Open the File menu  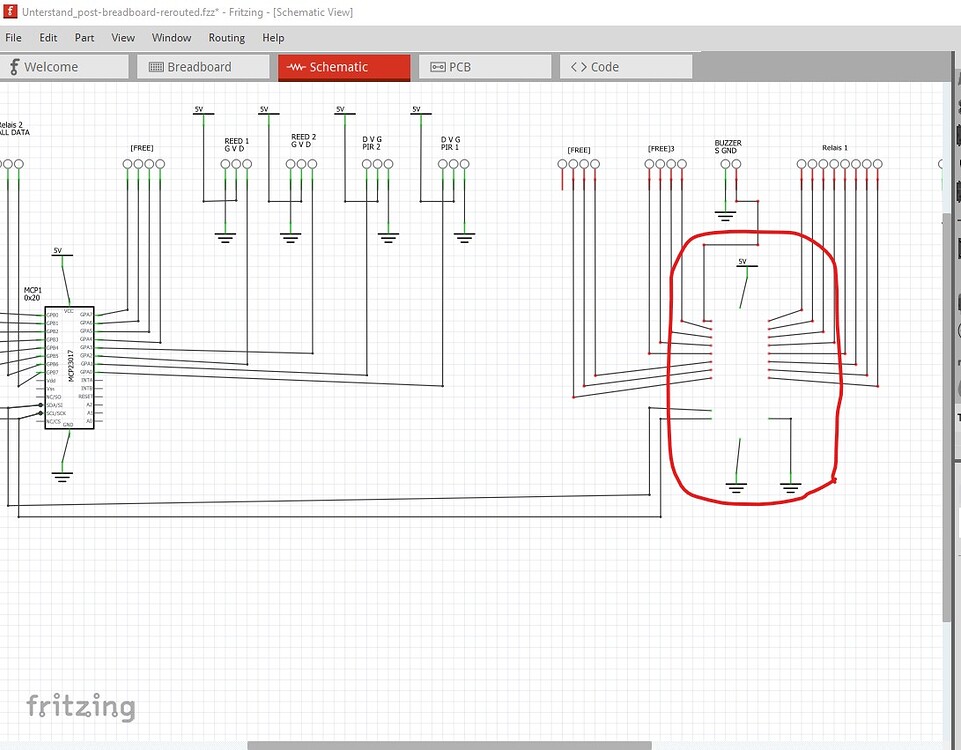click(x=13, y=38)
